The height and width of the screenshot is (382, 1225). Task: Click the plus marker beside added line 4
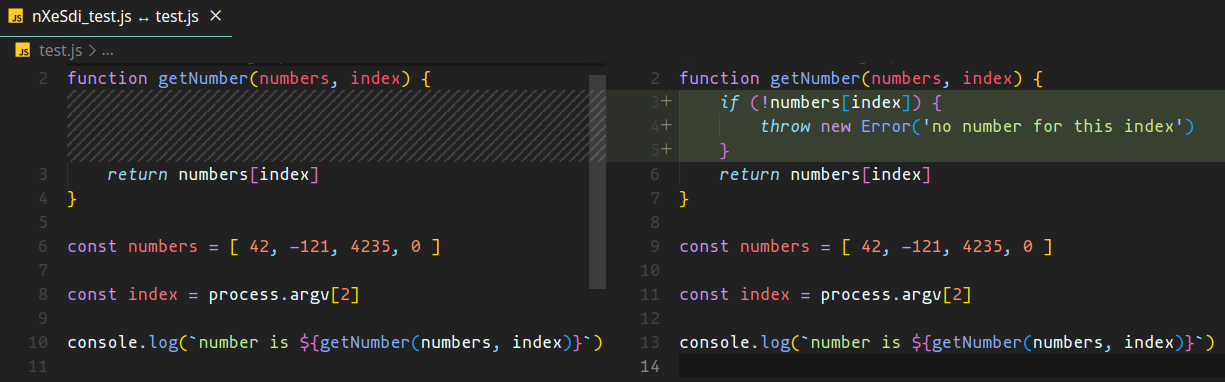665,126
